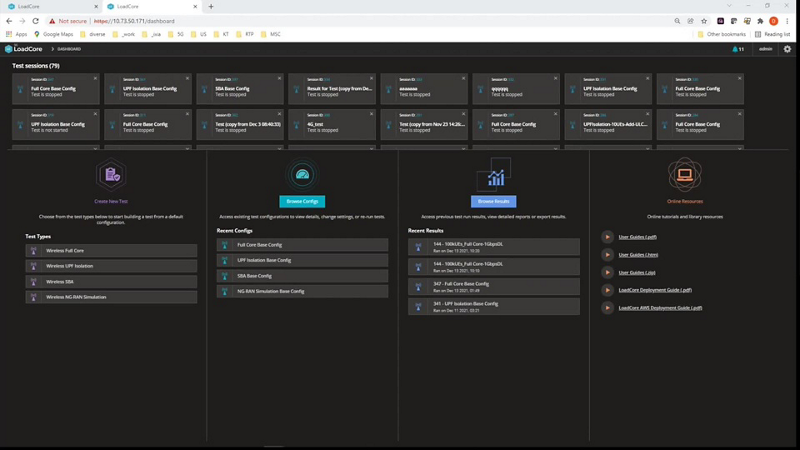The image size is (800, 450).
Task: Close the qqqqqq session card
Action: [556, 78]
